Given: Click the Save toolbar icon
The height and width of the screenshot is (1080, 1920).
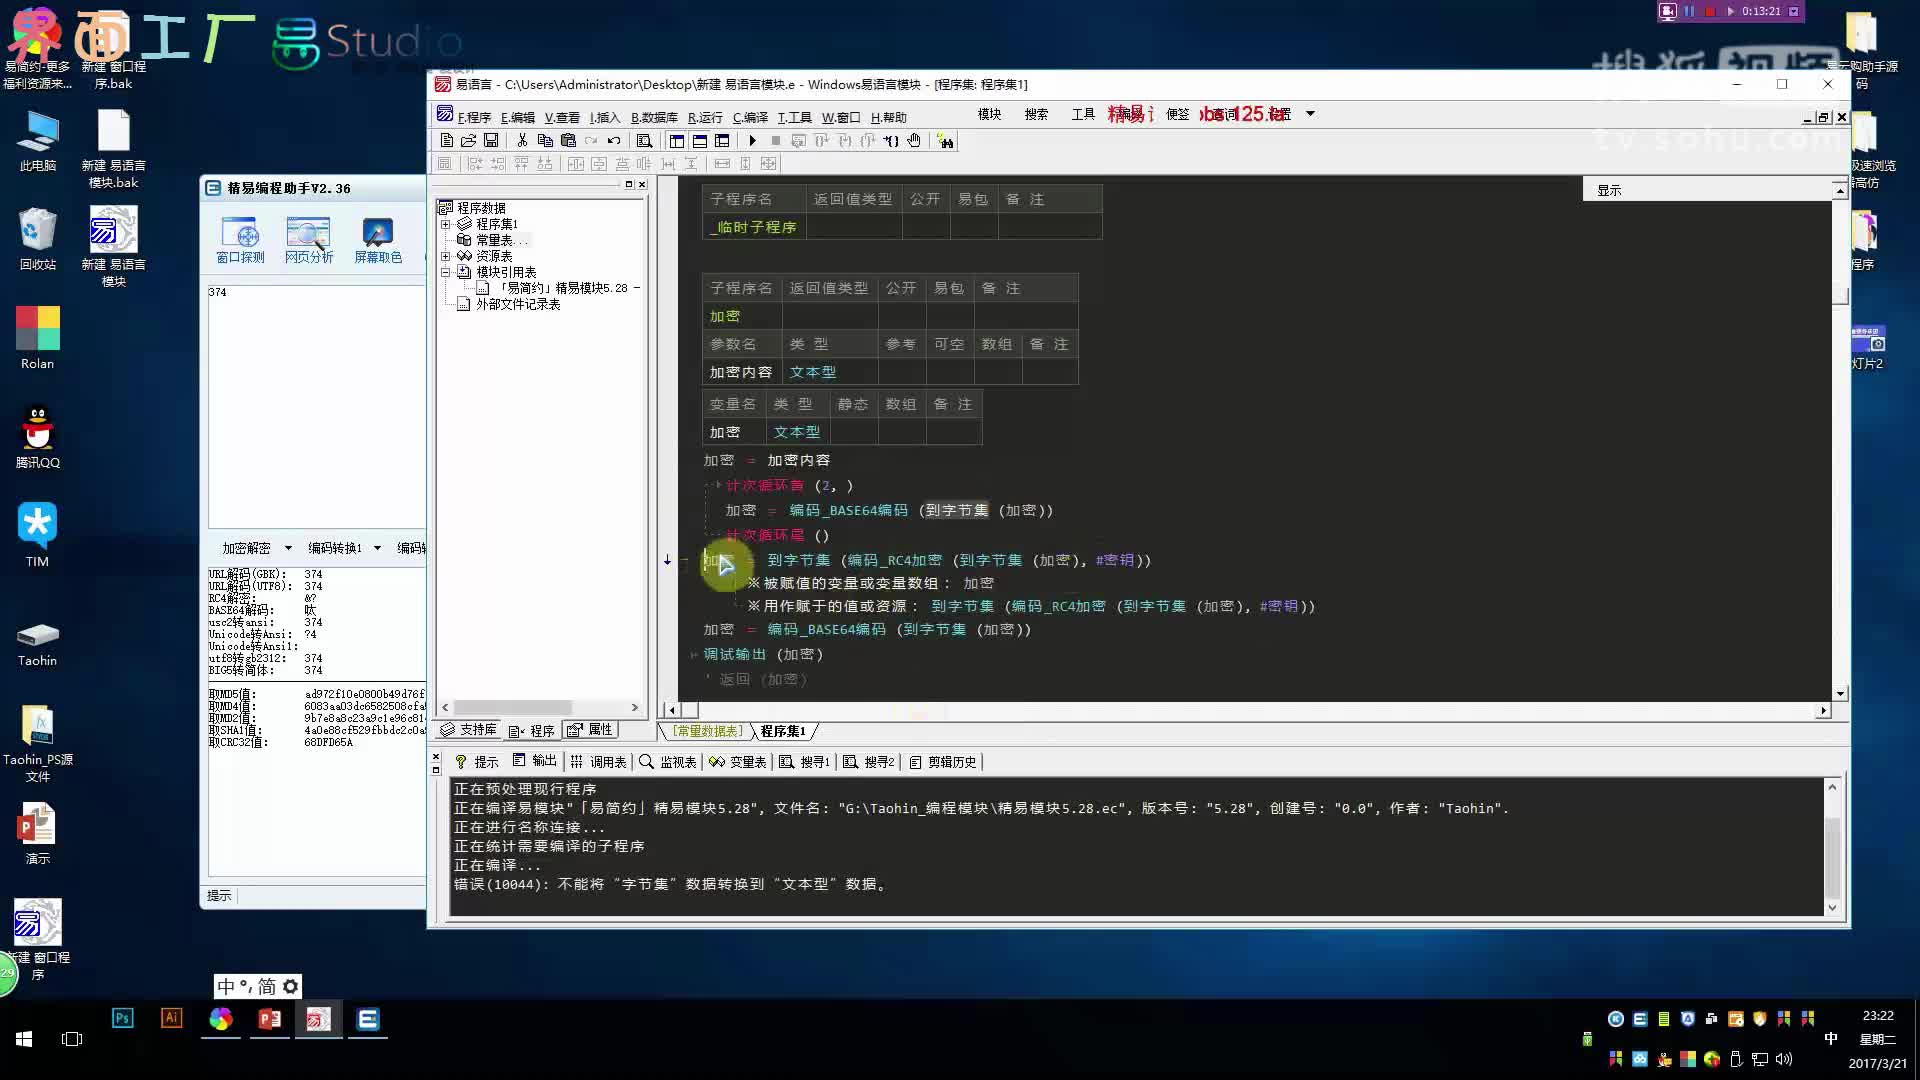Looking at the screenshot, I should click(490, 141).
